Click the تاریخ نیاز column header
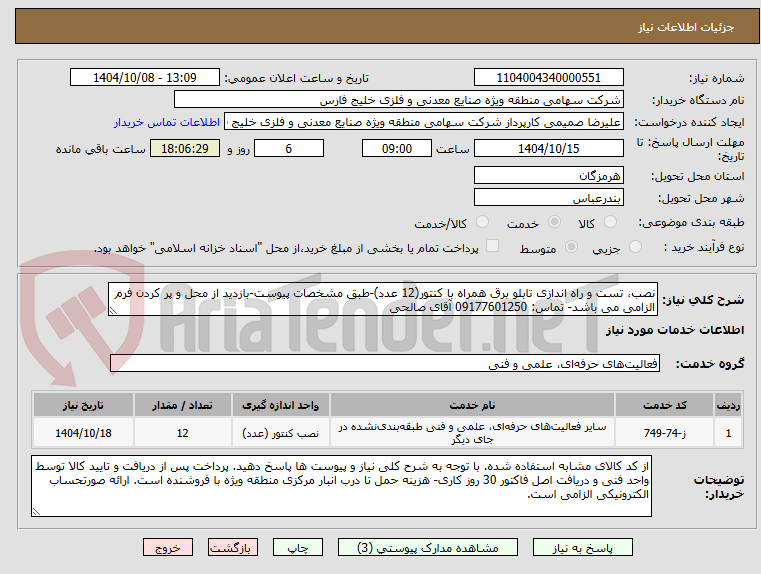 83,405
